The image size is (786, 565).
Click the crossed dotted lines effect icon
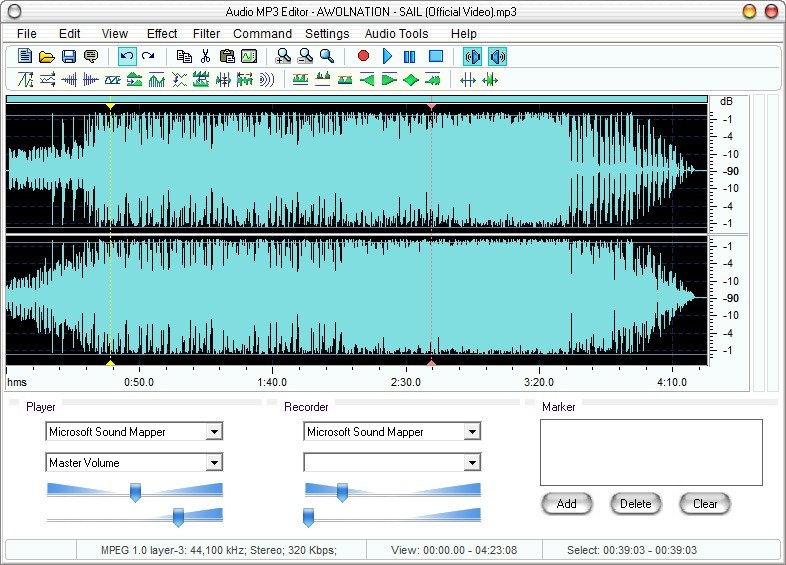(x=179, y=80)
